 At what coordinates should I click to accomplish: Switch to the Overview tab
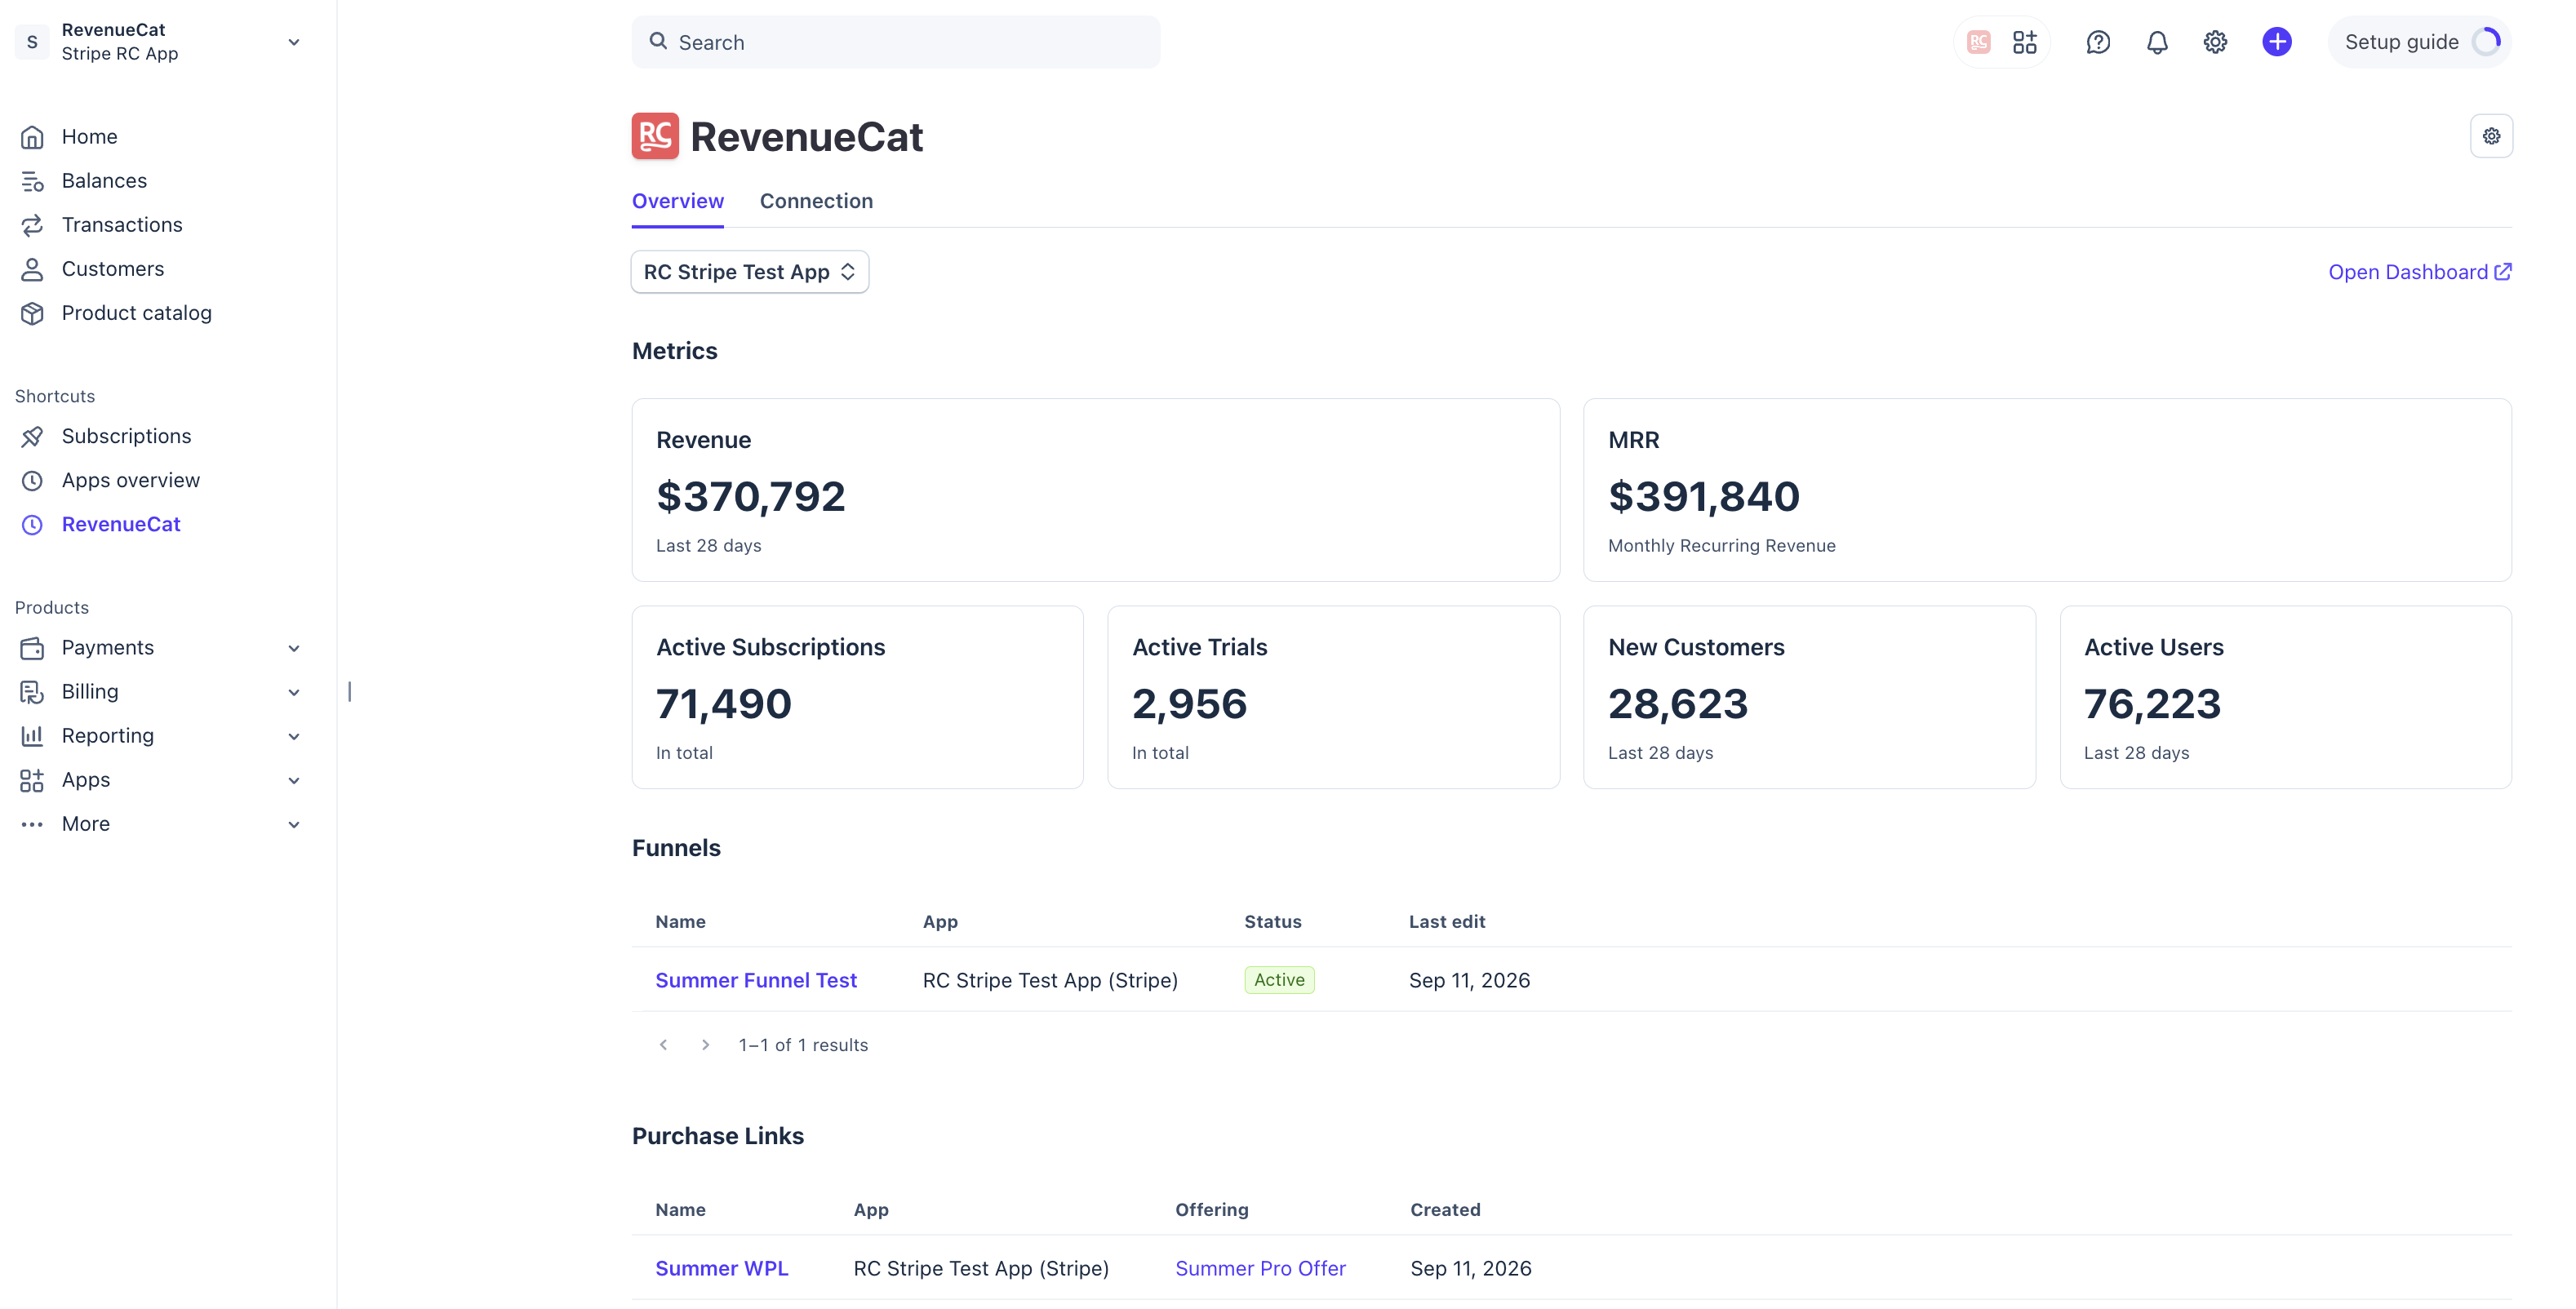677,201
